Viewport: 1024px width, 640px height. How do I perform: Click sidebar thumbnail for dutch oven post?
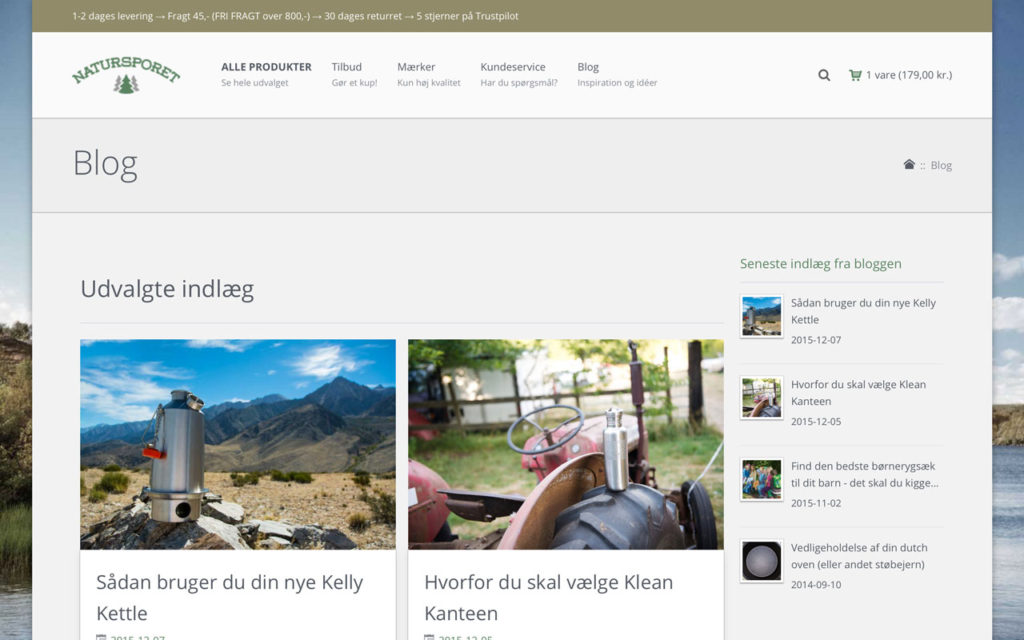pyautogui.click(x=761, y=561)
